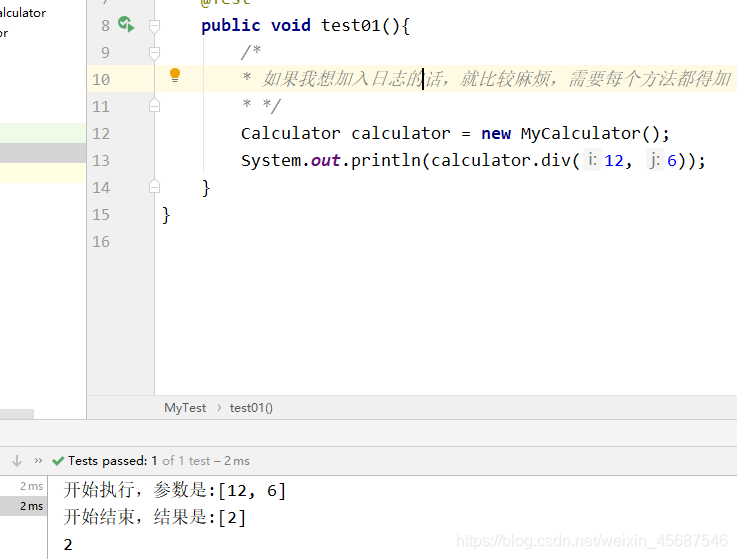Click the number 12 argument
Screen dimensions: 737x559
[614, 161]
